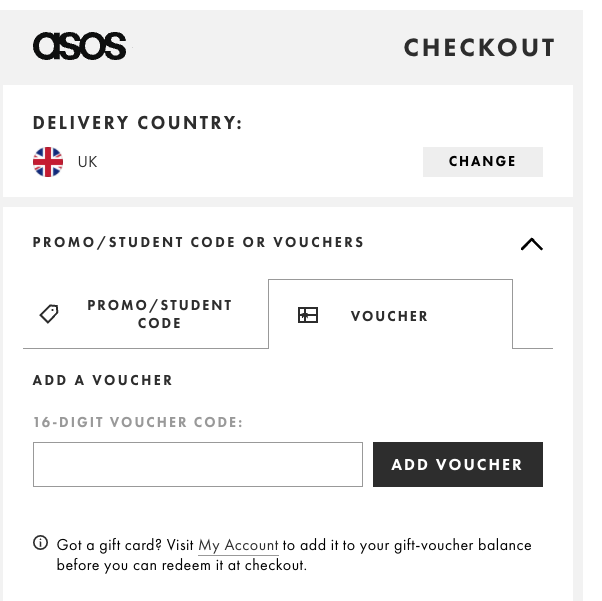Click the UK flag icon
Image resolution: width=602 pixels, height=601 pixels.
click(48, 162)
